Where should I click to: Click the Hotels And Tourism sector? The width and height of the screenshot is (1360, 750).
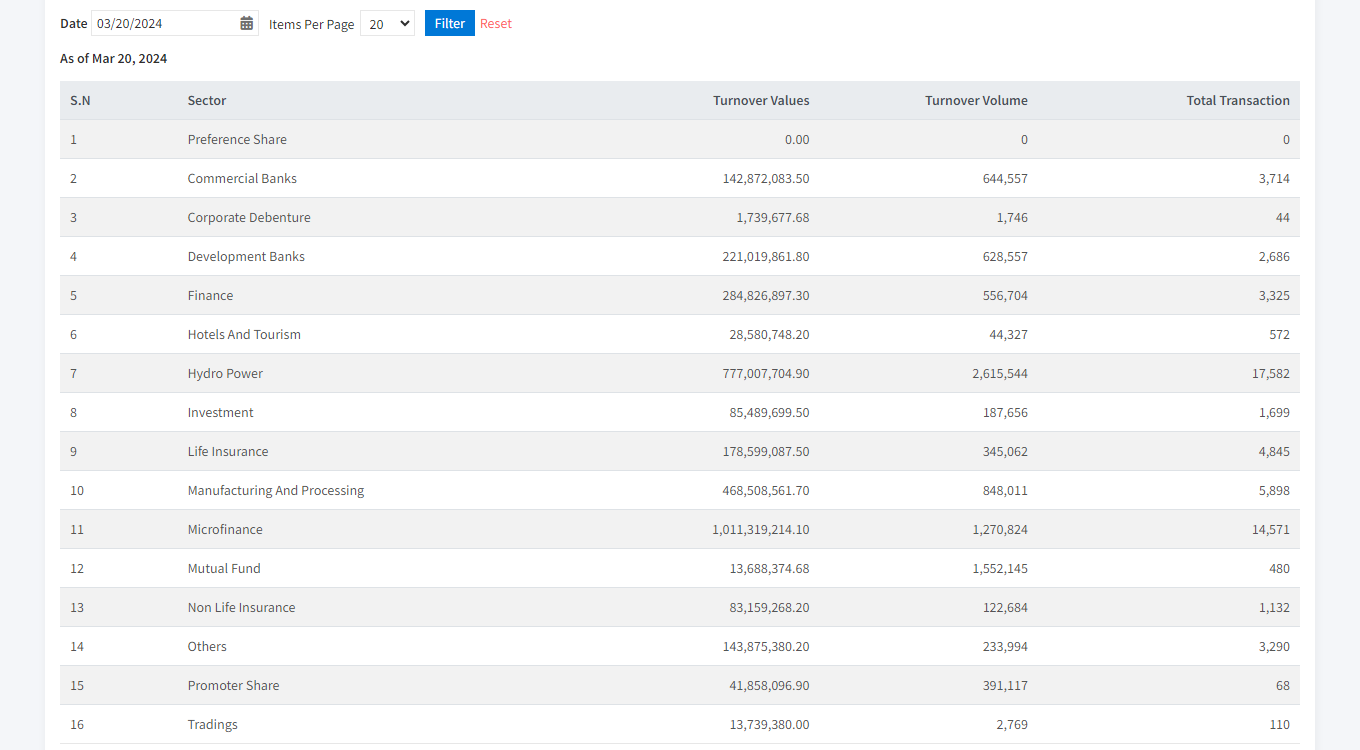(244, 335)
